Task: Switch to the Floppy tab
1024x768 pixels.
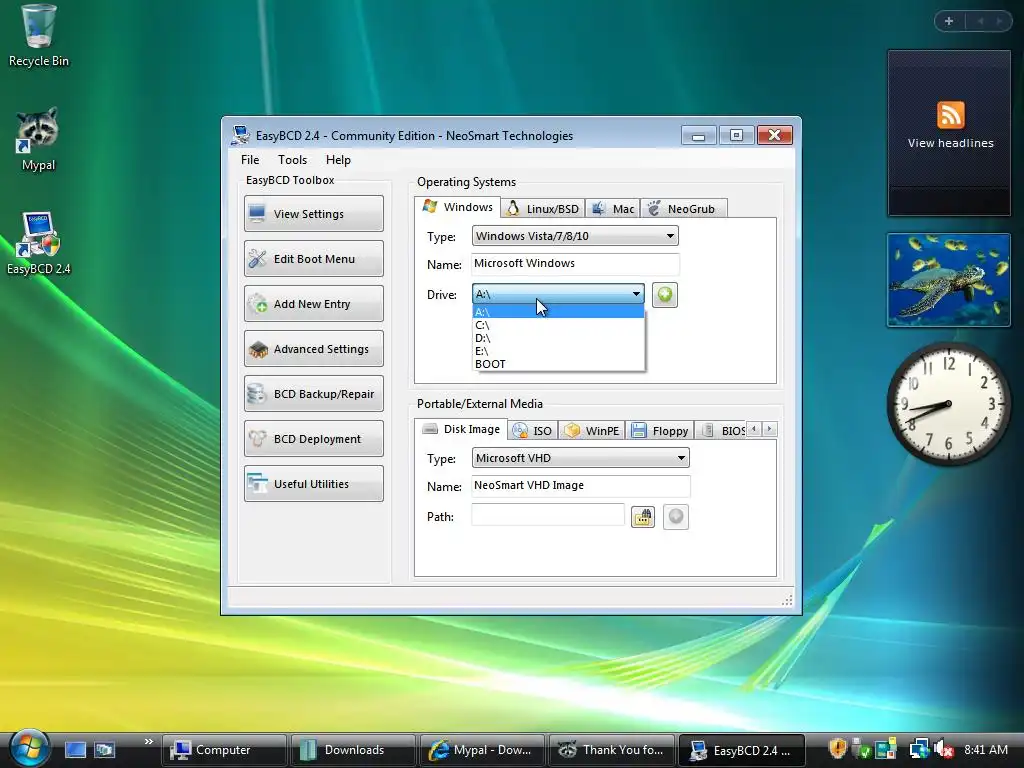Action: [660, 431]
